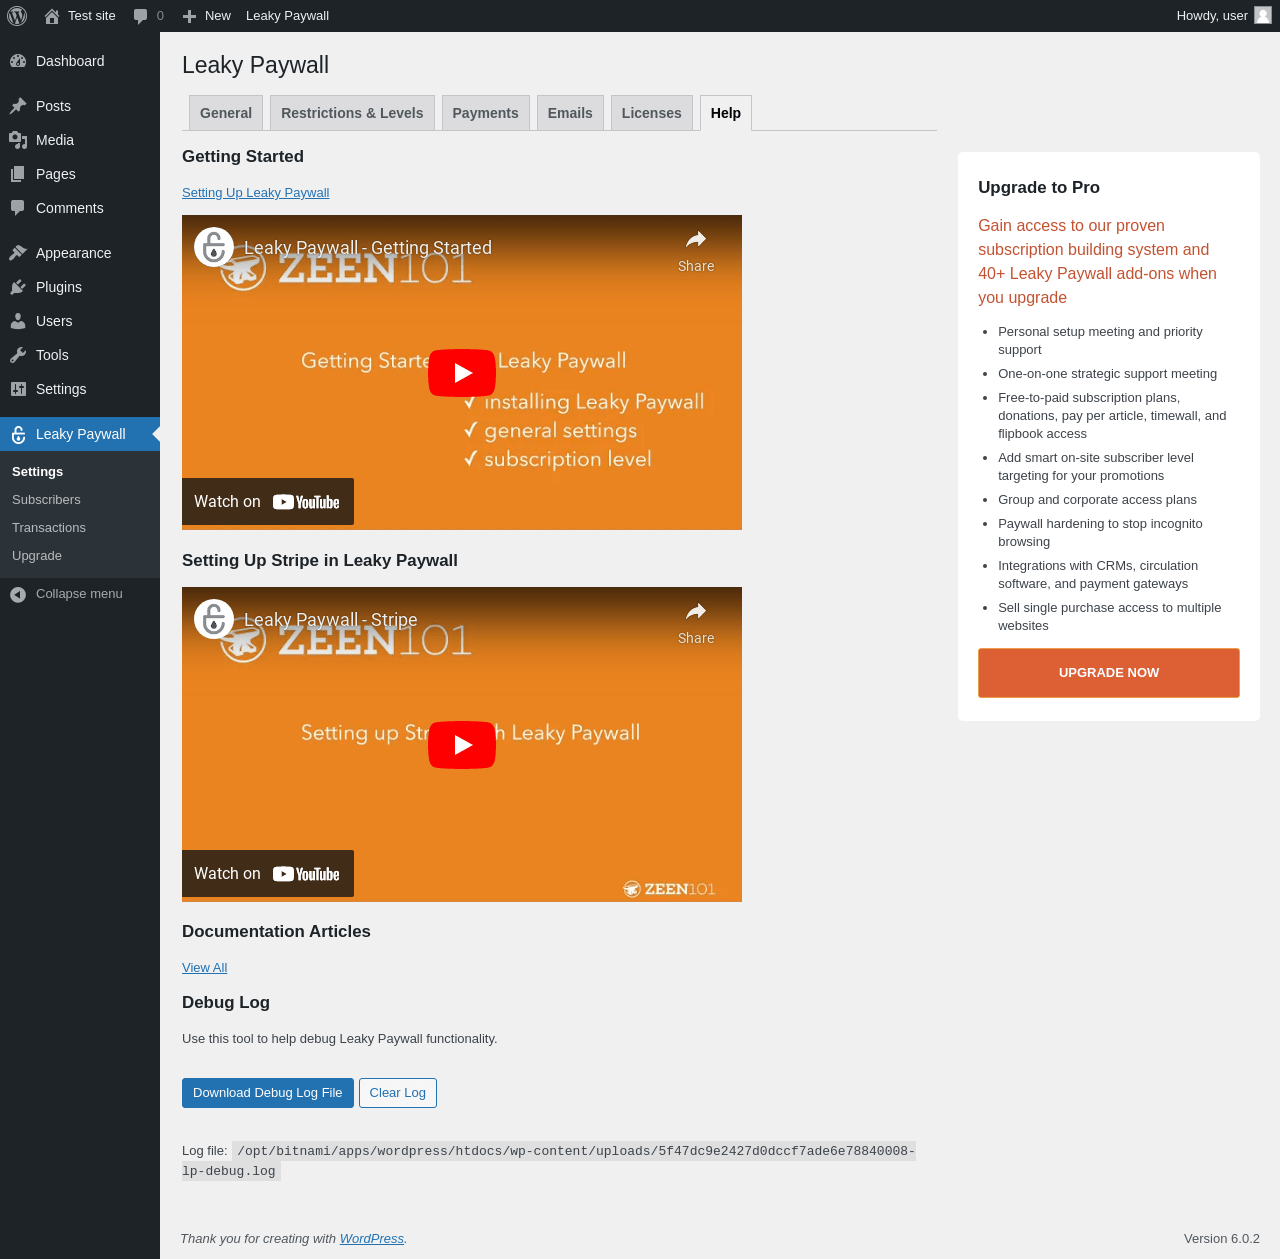This screenshot has width=1280, height=1259.
Task: Click the Settings sliders icon in sidebar
Action: 18,389
